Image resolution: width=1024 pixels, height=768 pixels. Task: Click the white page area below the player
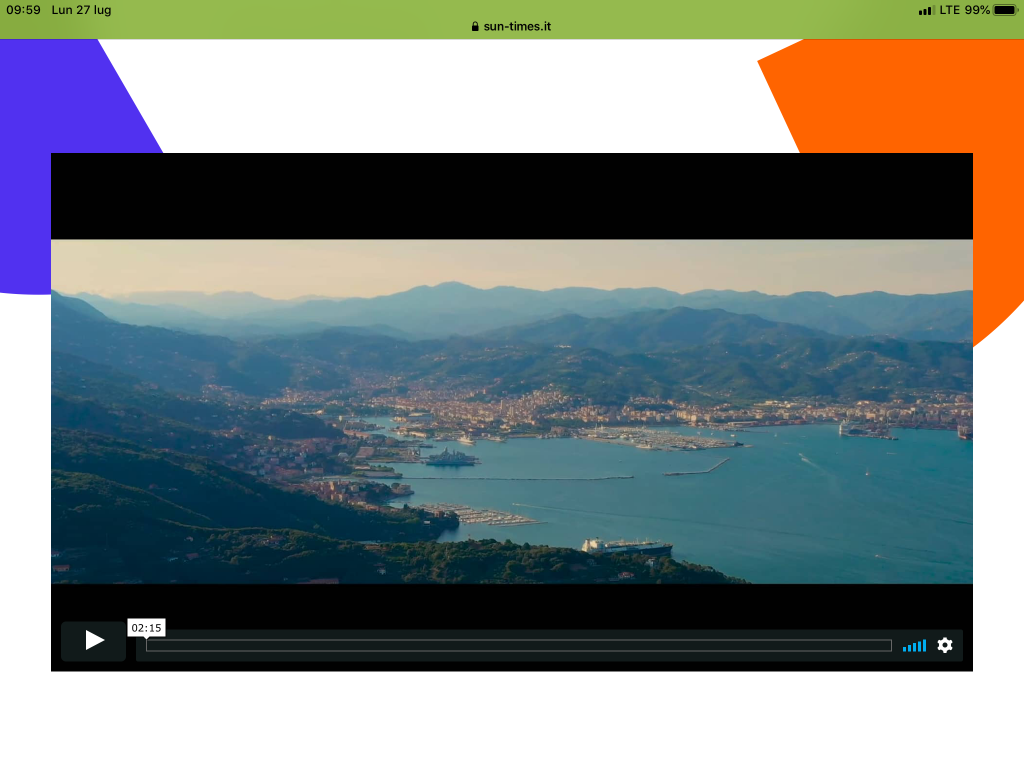(511, 720)
